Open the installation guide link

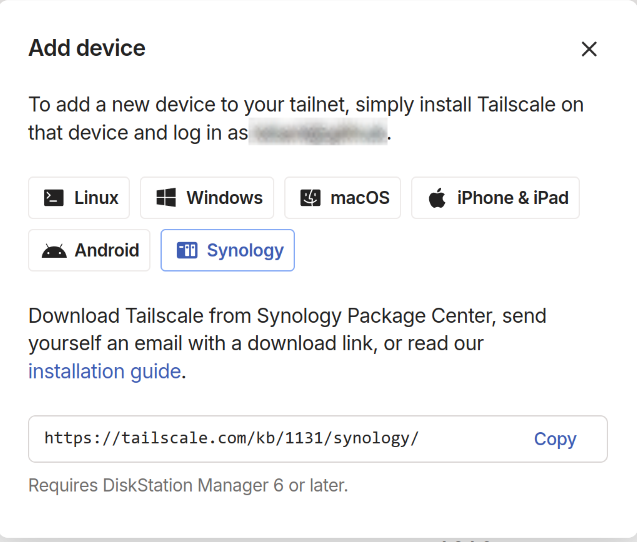105,372
